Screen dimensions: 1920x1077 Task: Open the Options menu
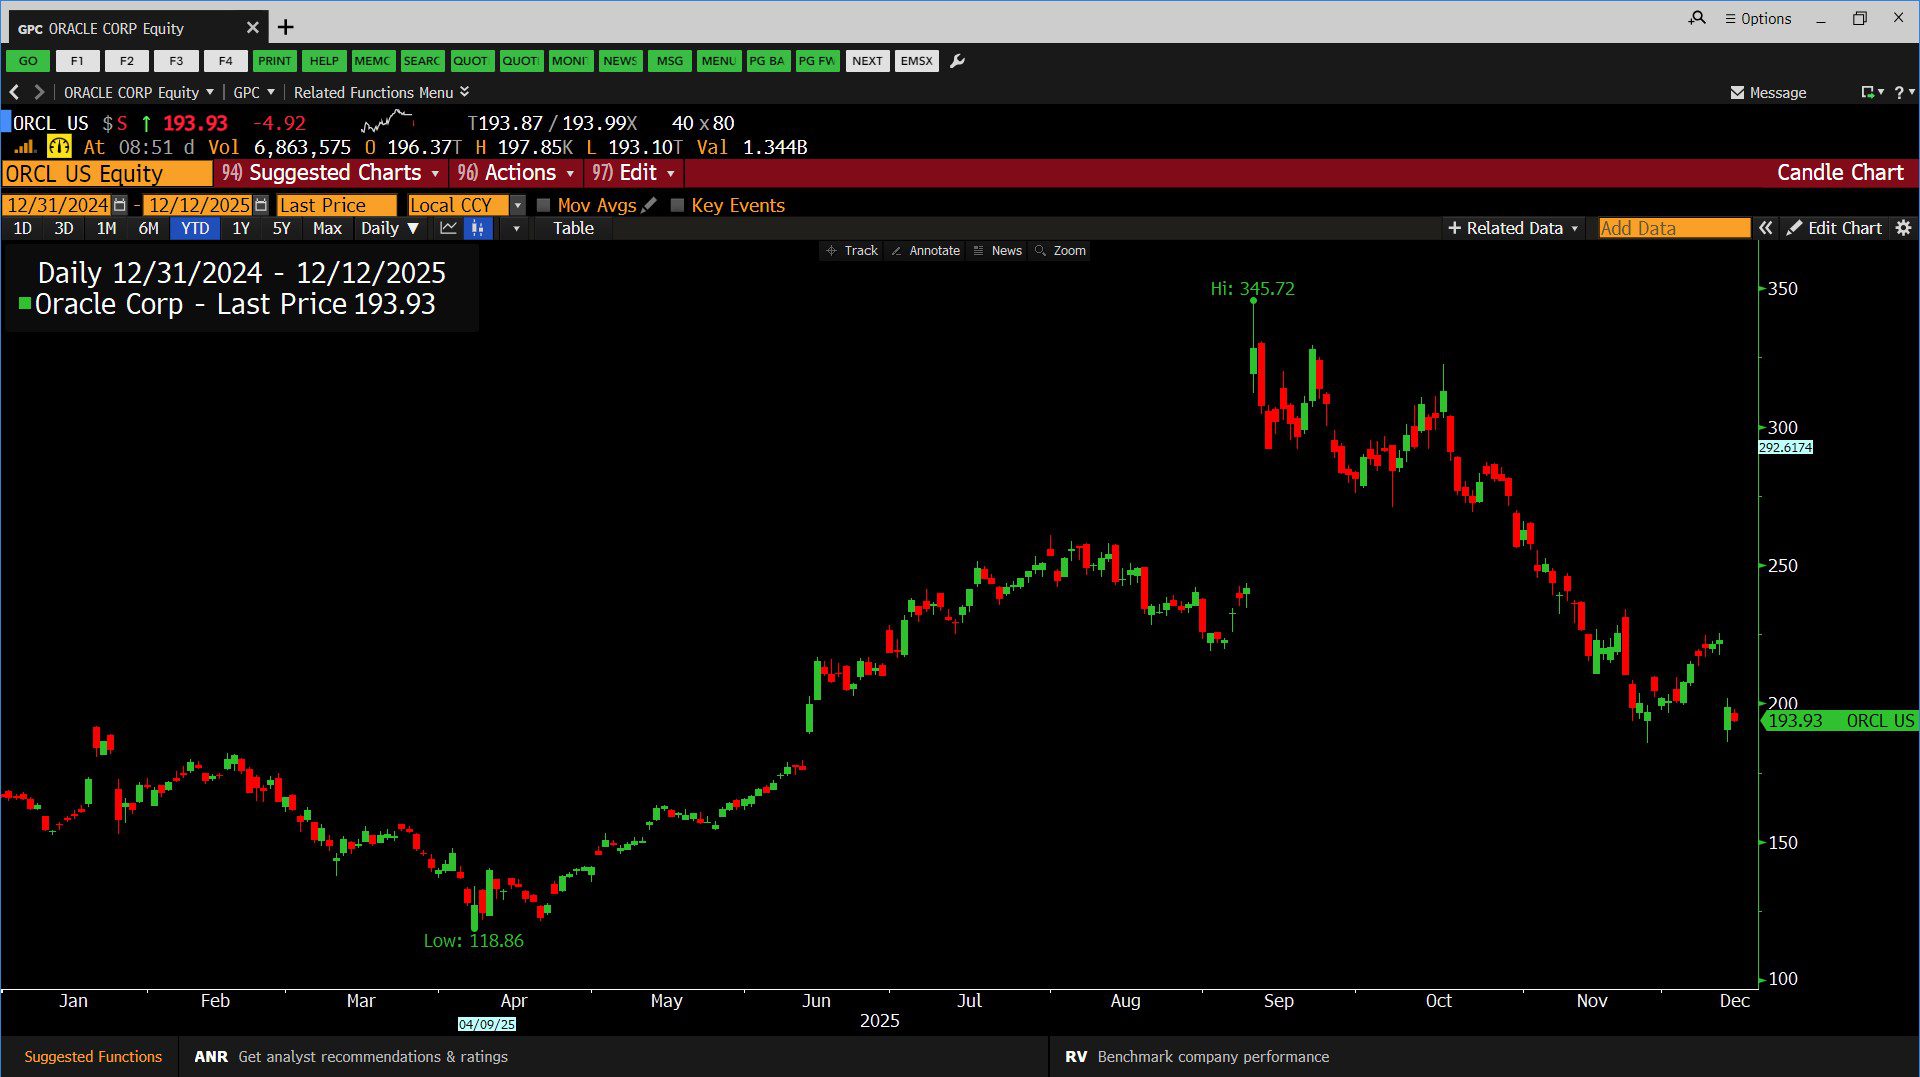click(x=1758, y=18)
